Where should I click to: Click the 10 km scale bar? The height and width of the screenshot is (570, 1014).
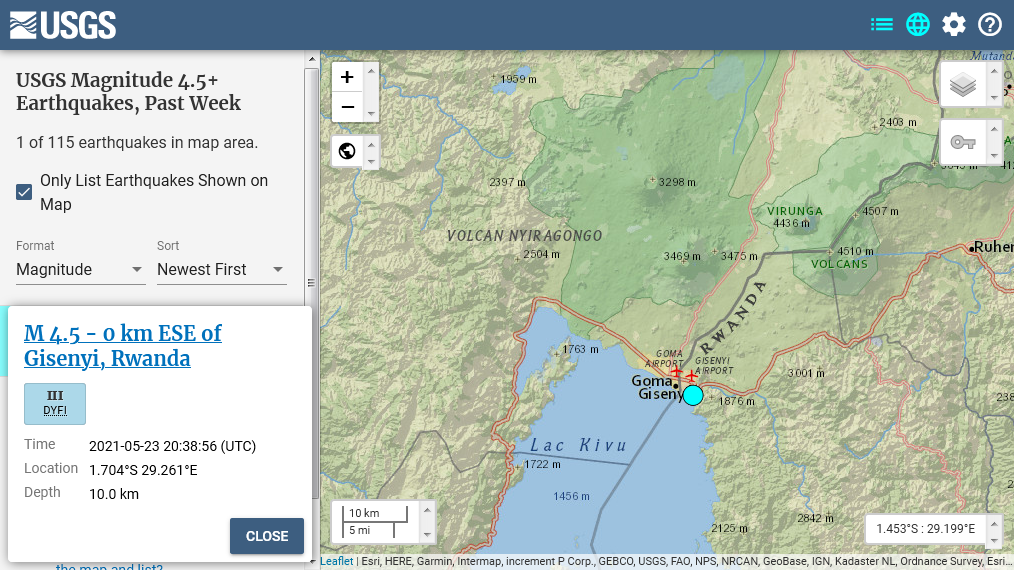click(x=376, y=514)
